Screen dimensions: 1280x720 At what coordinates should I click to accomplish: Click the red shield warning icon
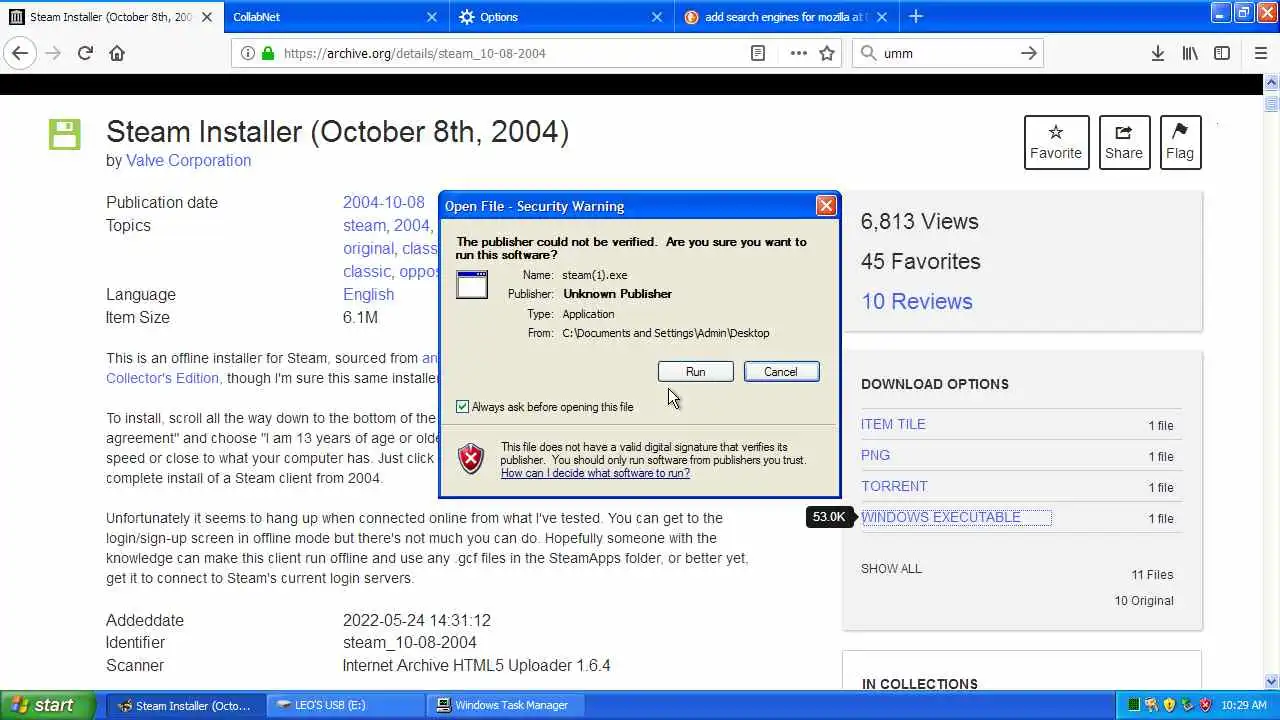coord(471,459)
